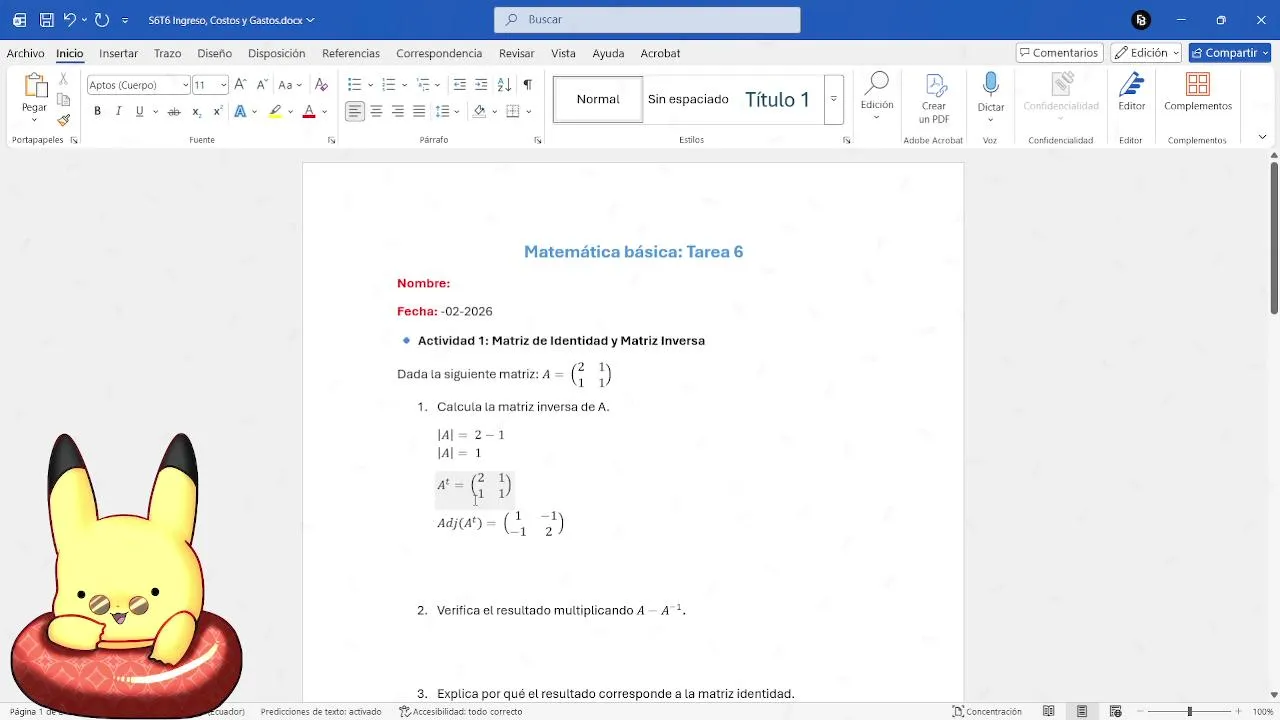Align paragraph to the right
Image resolution: width=1280 pixels, height=720 pixels.
(x=398, y=112)
